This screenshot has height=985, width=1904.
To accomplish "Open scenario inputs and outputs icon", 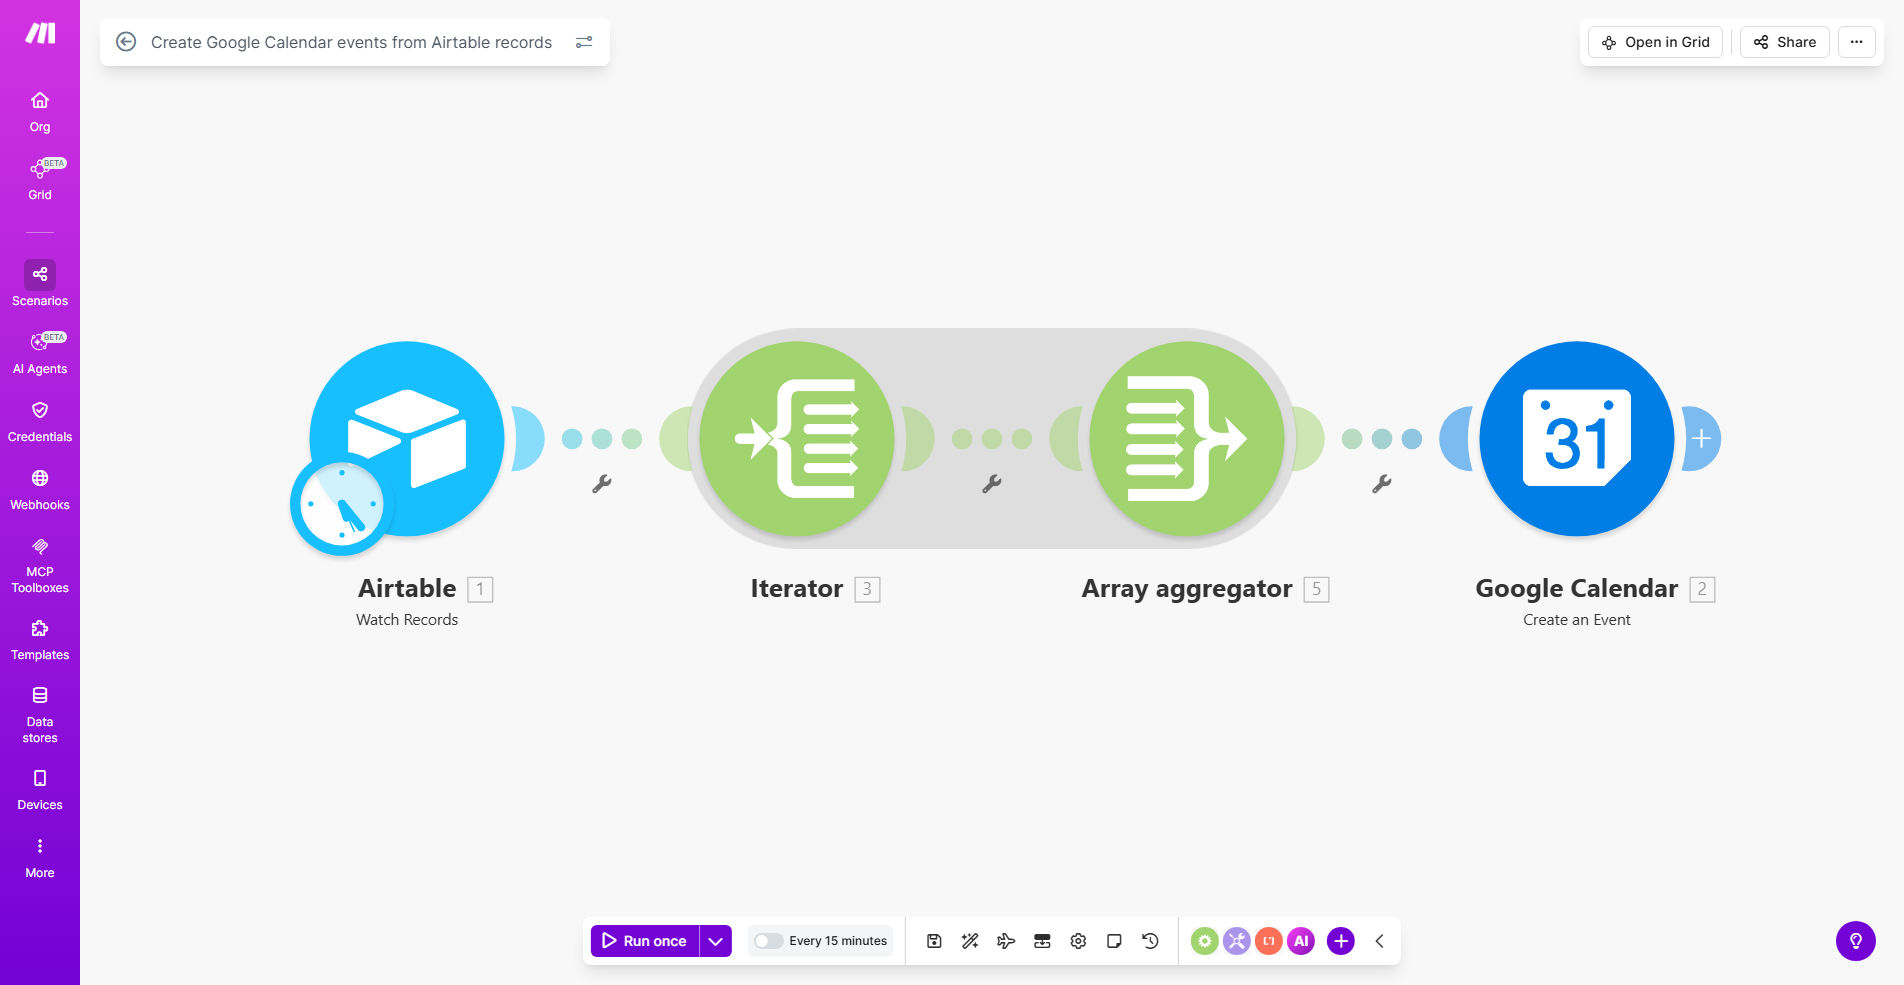I will click(x=1042, y=941).
